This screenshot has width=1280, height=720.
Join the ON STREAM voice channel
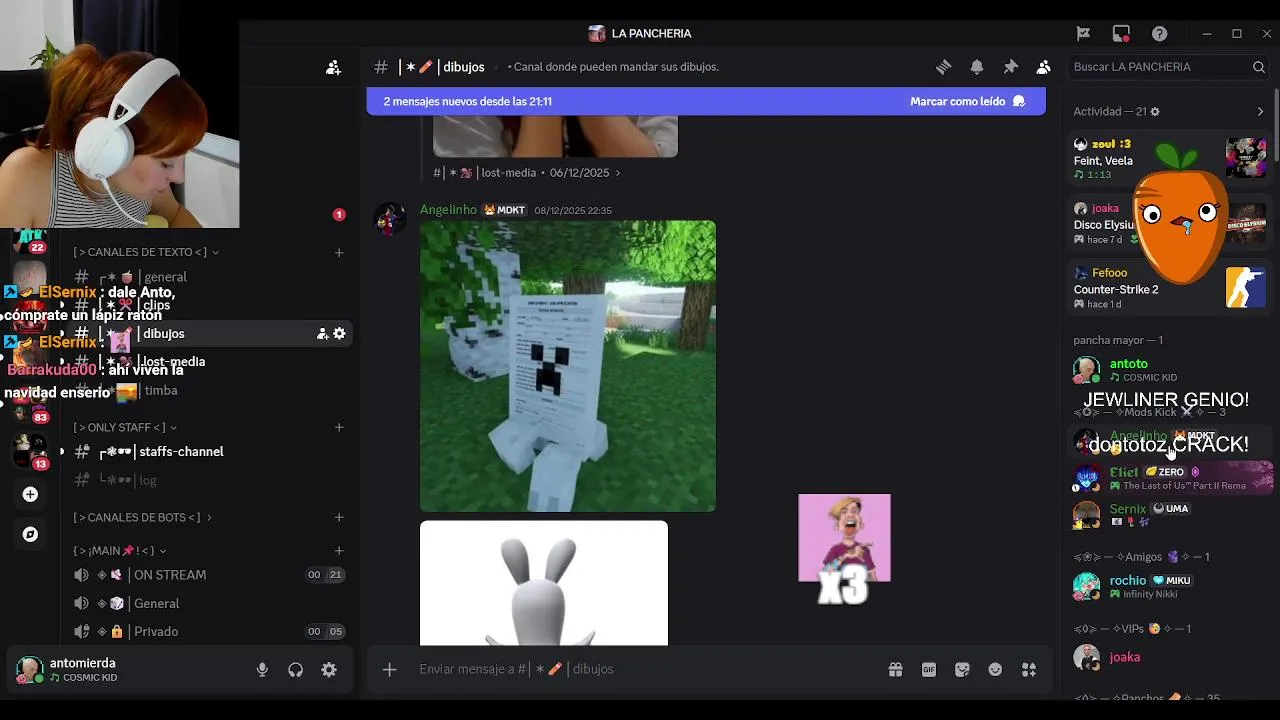(210, 575)
